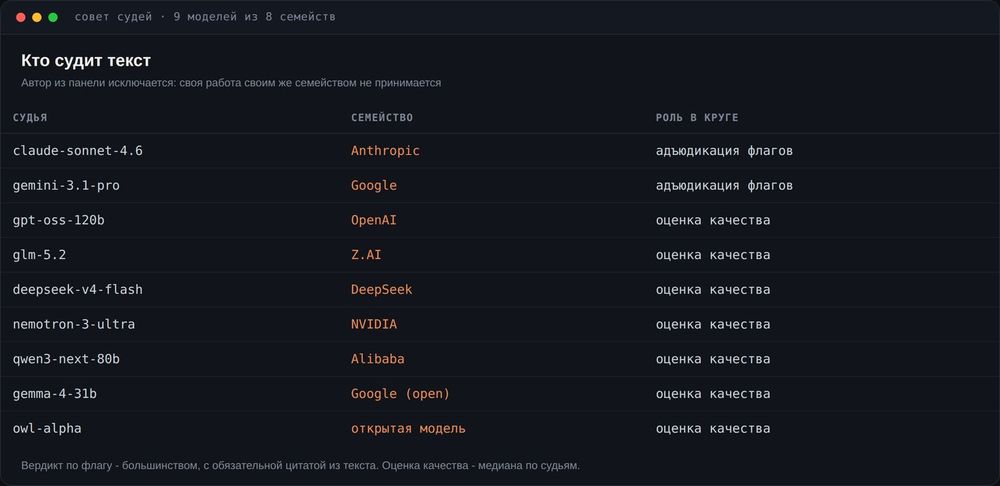Click the NVIDIA family label
Screen dimensions: 1000x486
[x=374, y=324]
